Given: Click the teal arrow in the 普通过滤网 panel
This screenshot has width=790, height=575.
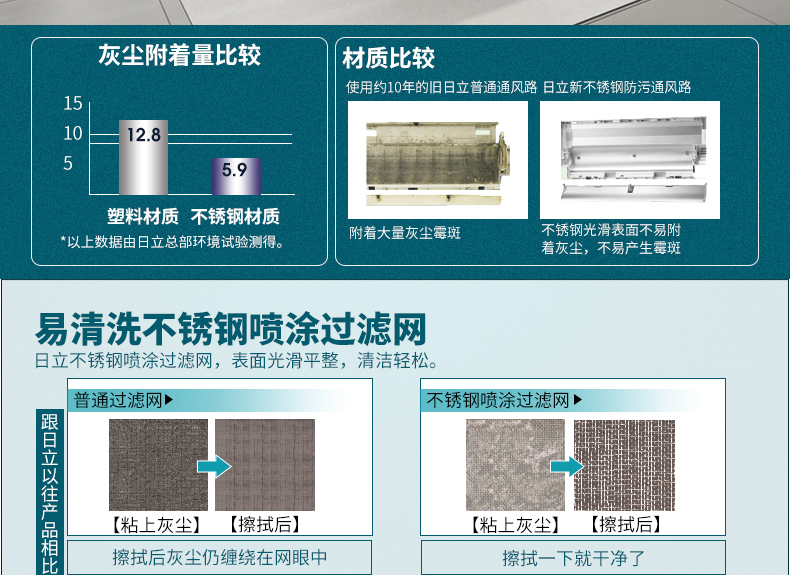Looking at the screenshot, I should click(212, 466).
